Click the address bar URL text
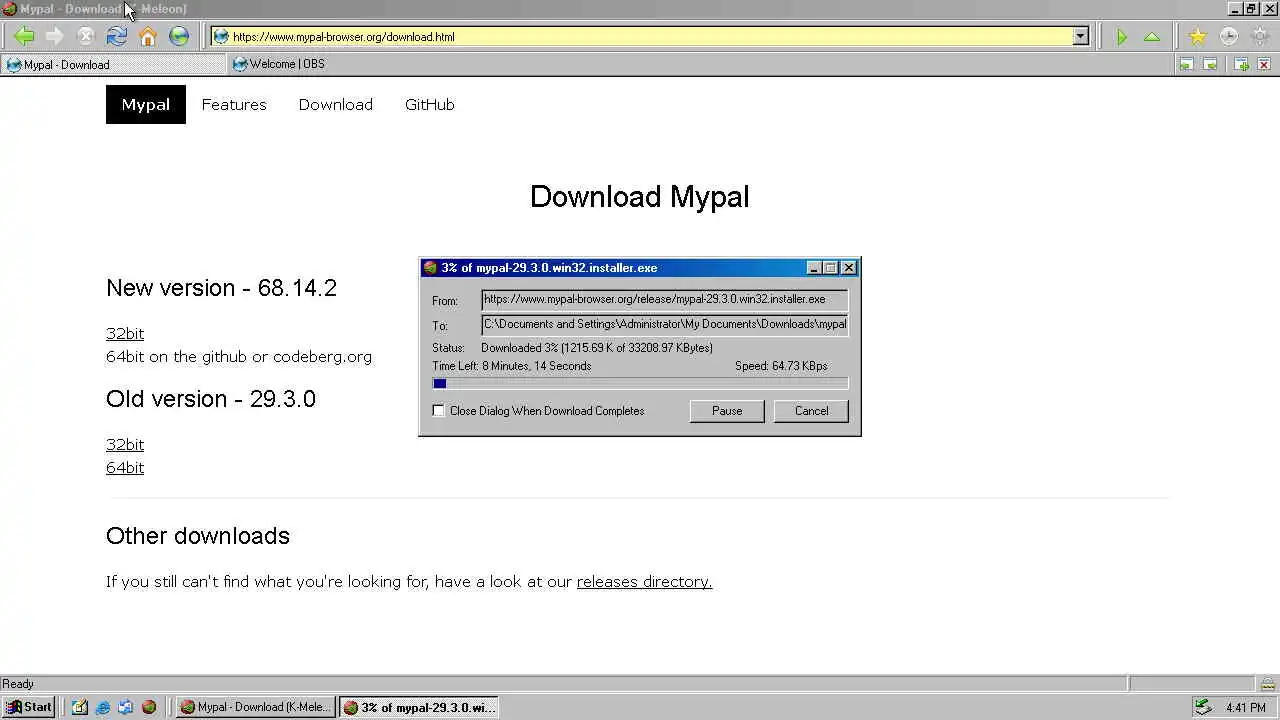1280x720 pixels. pyautogui.click(x=344, y=37)
